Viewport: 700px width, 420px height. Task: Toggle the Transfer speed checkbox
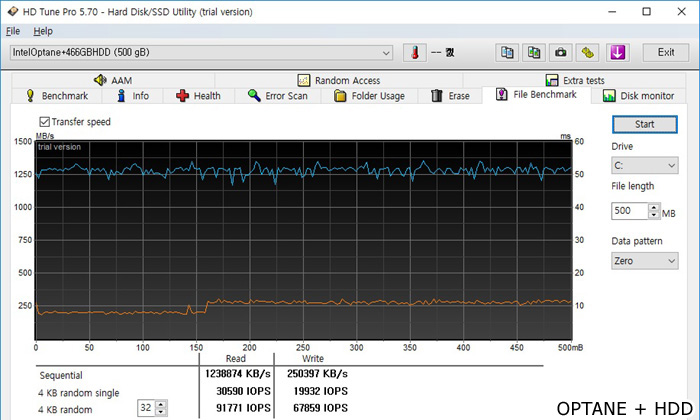tap(45, 122)
